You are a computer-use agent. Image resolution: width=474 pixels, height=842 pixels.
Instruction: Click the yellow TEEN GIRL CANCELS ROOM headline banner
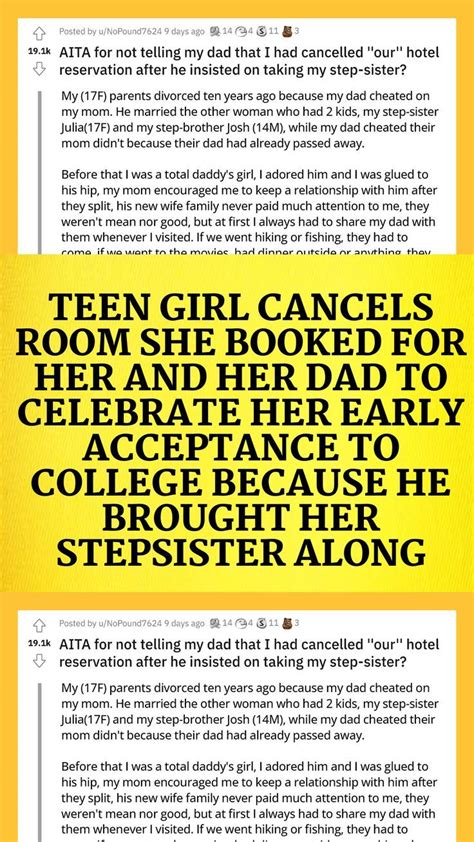(237, 423)
